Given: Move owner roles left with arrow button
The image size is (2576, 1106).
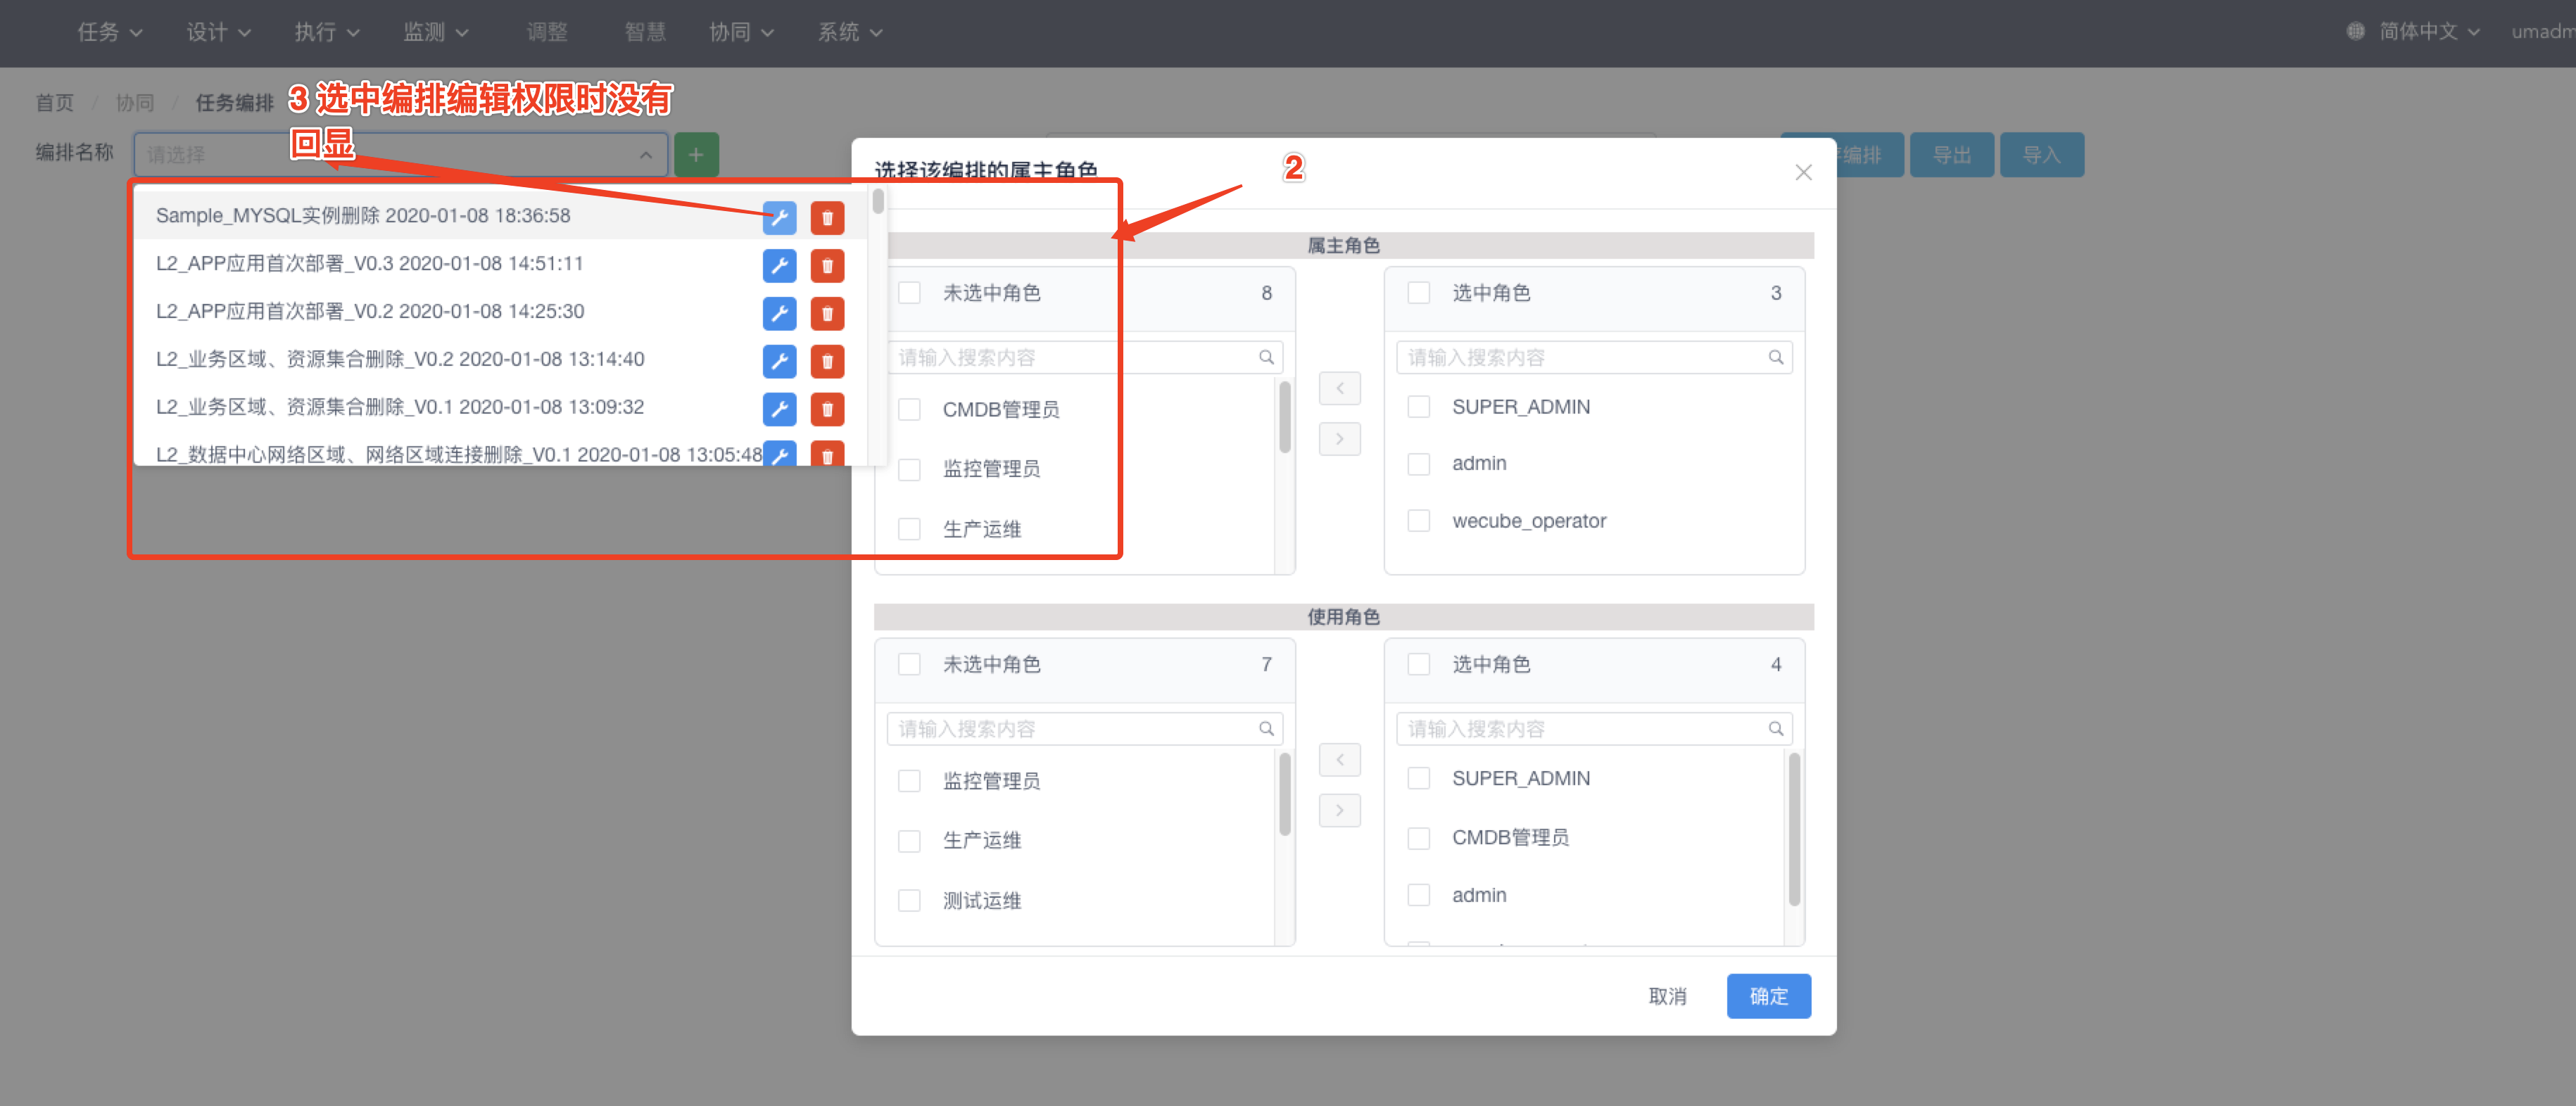Looking at the screenshot, I should 1339,388.
